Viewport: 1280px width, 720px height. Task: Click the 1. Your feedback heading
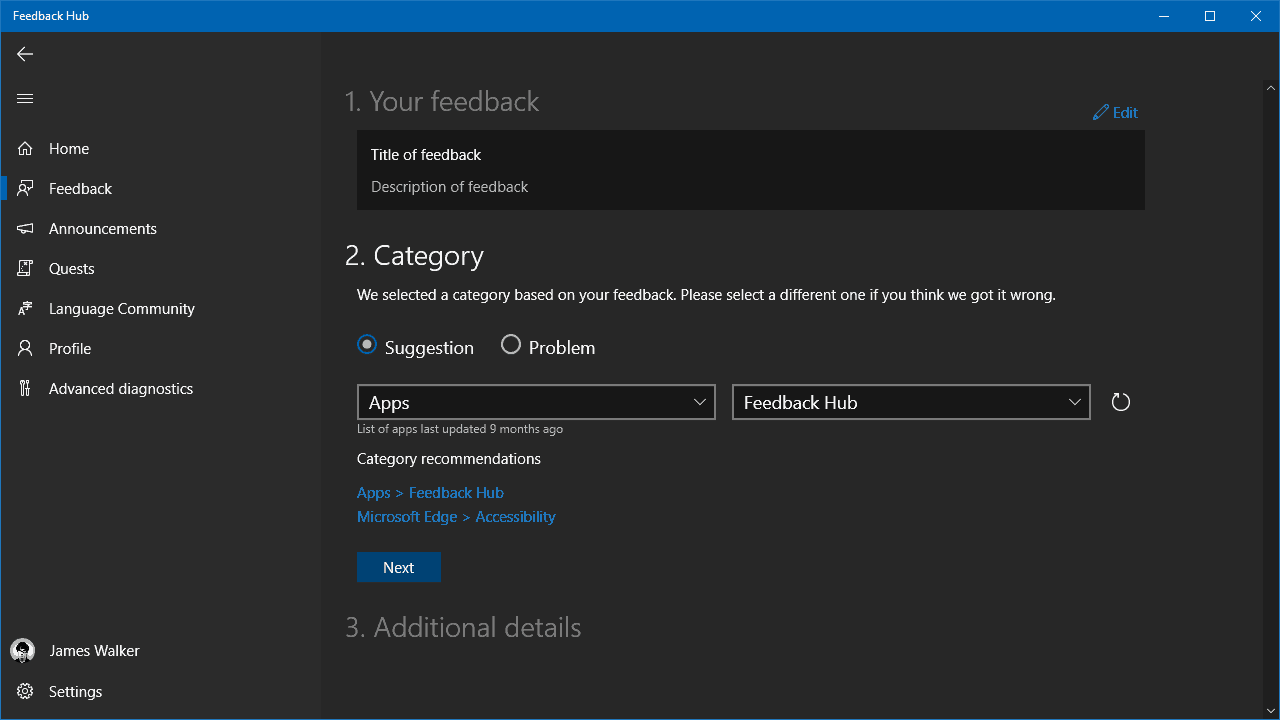click(x=442, y=101)
